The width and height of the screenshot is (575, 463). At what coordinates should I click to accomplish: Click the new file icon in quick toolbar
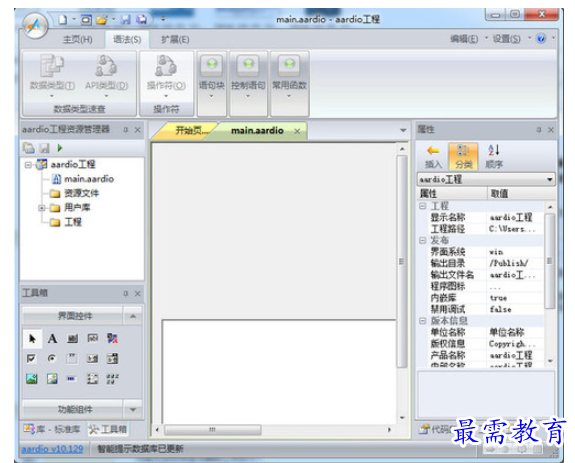click(x=63, y=19)
